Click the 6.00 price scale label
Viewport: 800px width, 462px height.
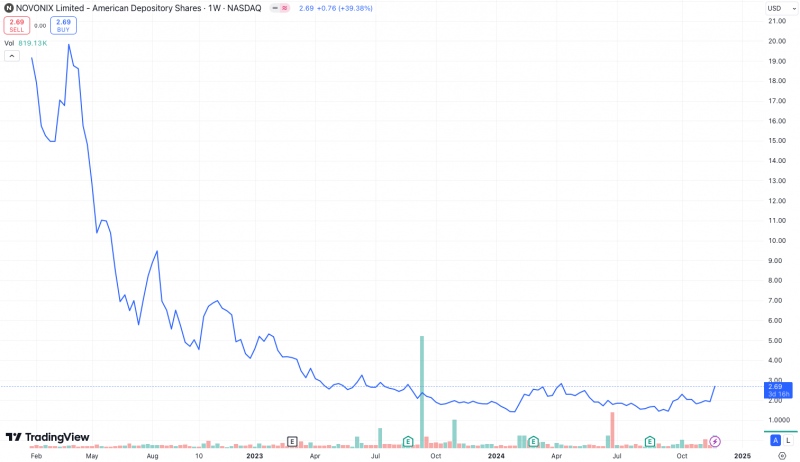tap(775, 320)
